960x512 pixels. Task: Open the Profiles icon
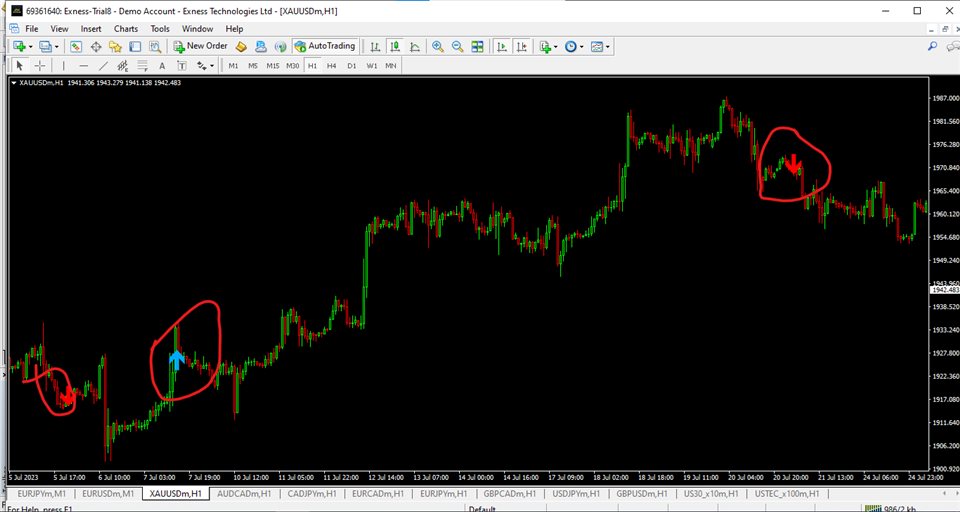click(45, 47)
